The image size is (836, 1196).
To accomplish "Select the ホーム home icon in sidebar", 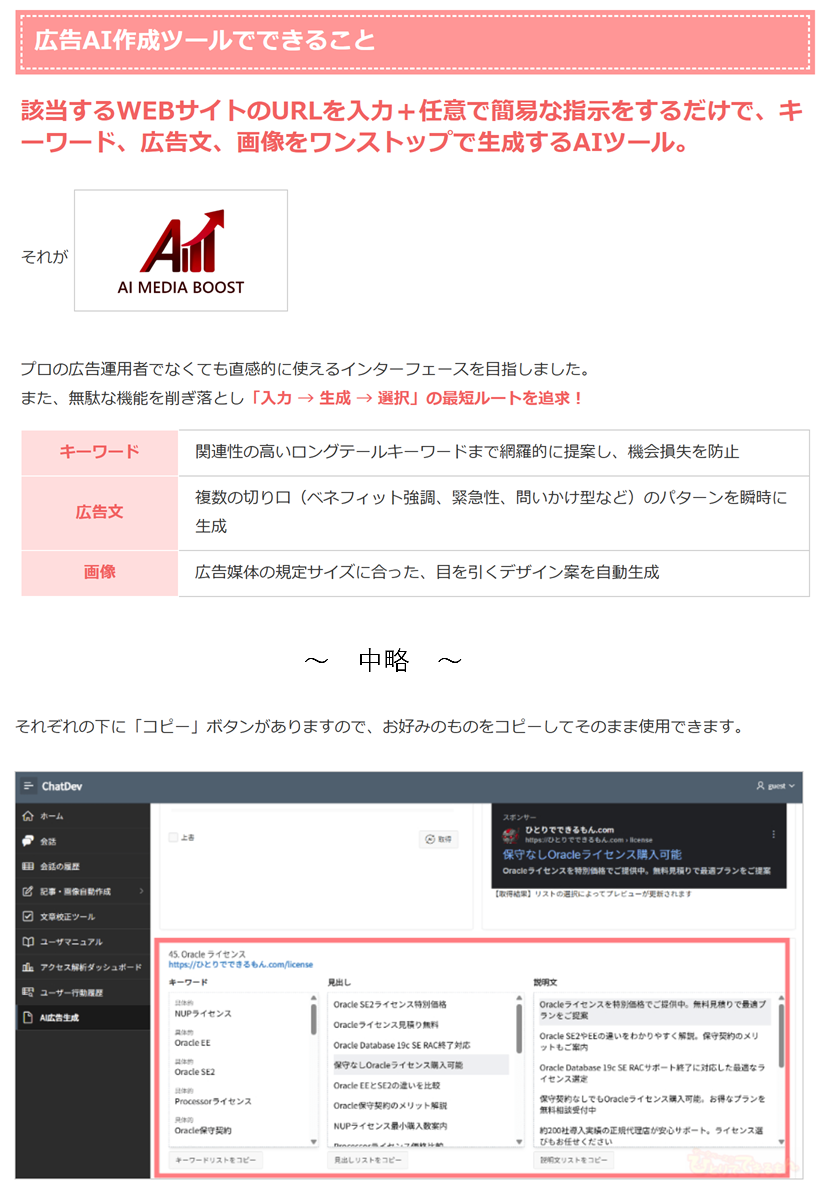I will pyautogui.click(x=26, y=816).
